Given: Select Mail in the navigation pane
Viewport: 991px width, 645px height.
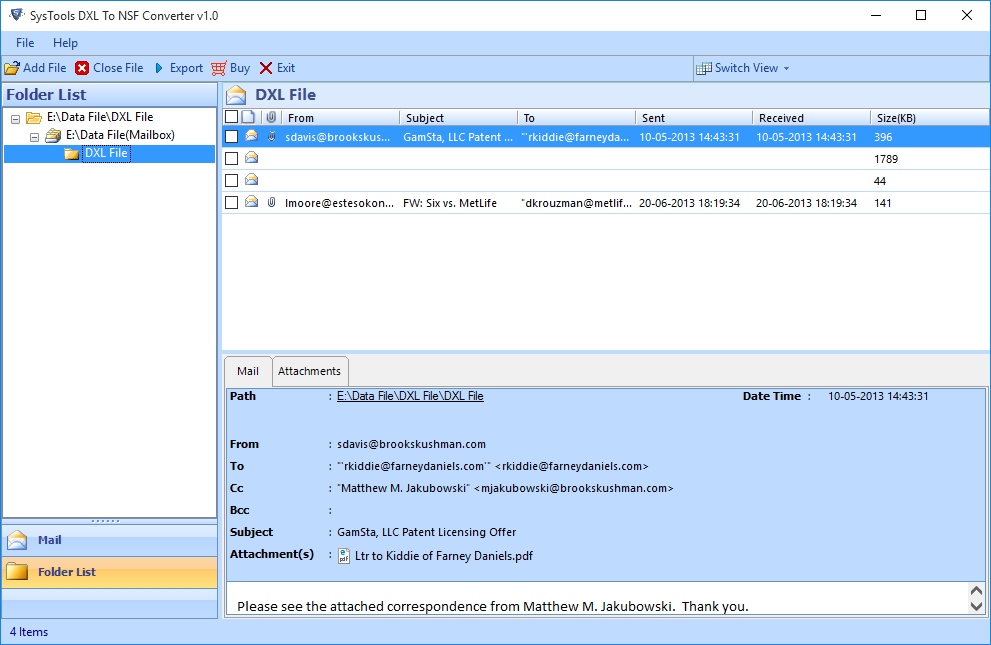Looking at the screenshot, I should 110,540.
